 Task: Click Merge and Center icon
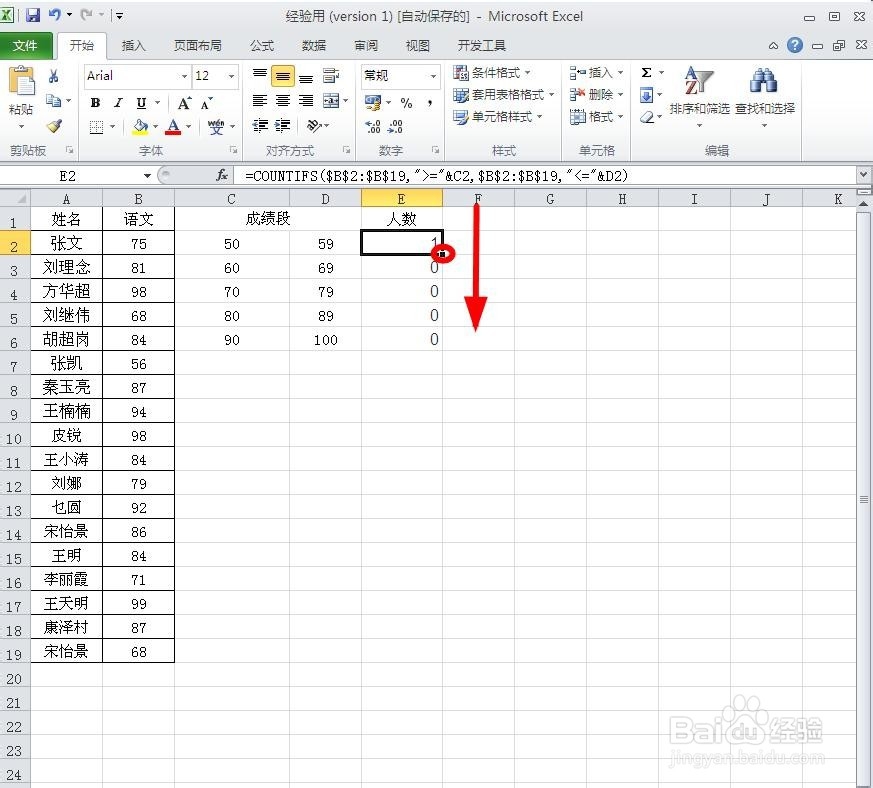point(331,101)
